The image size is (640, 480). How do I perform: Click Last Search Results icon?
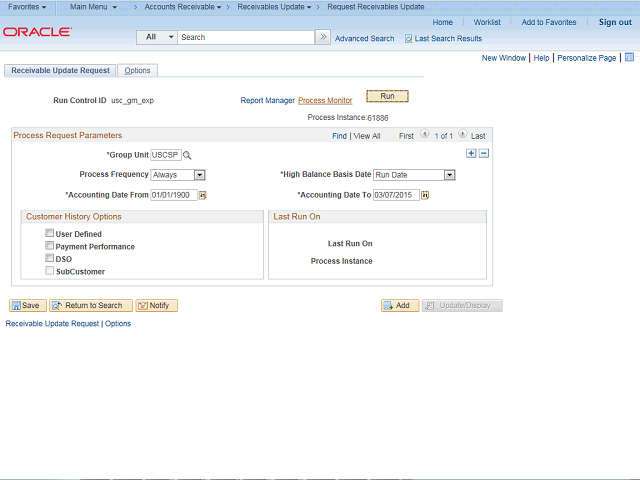(408, 39)
